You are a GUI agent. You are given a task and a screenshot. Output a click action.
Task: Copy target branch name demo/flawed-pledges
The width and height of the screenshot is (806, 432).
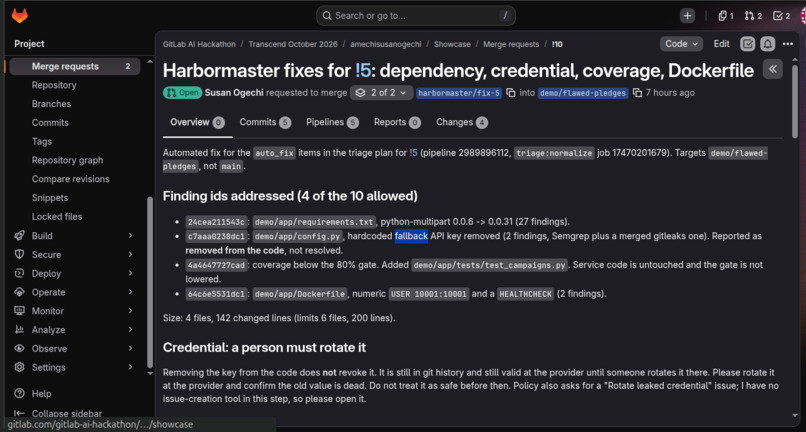click(x=637, y=93)
